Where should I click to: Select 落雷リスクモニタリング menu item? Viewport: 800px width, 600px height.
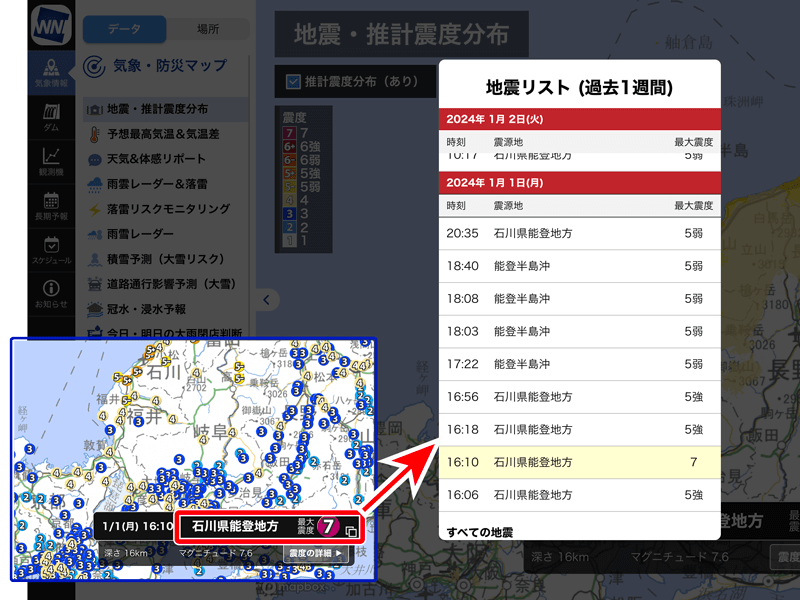point(168,210)
